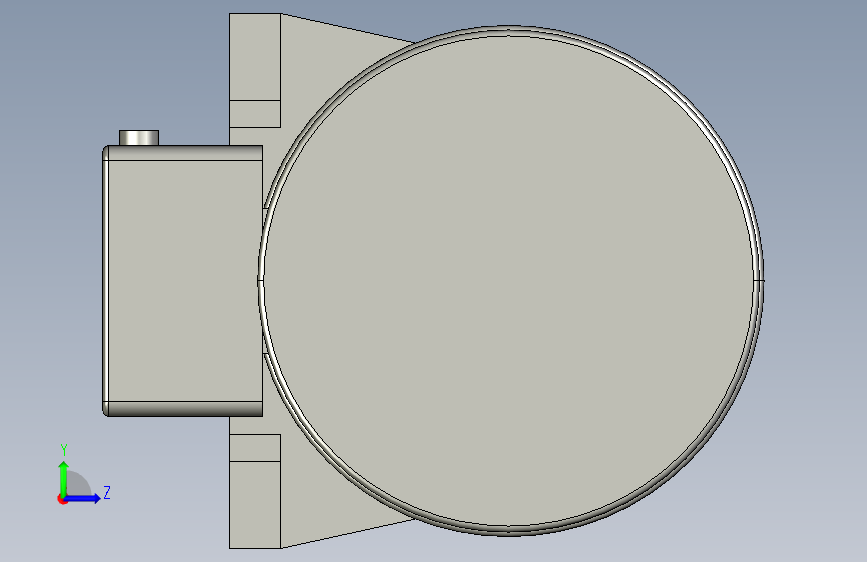
Task: Select the rectangular box body on the left
Action: pos(182,280)
